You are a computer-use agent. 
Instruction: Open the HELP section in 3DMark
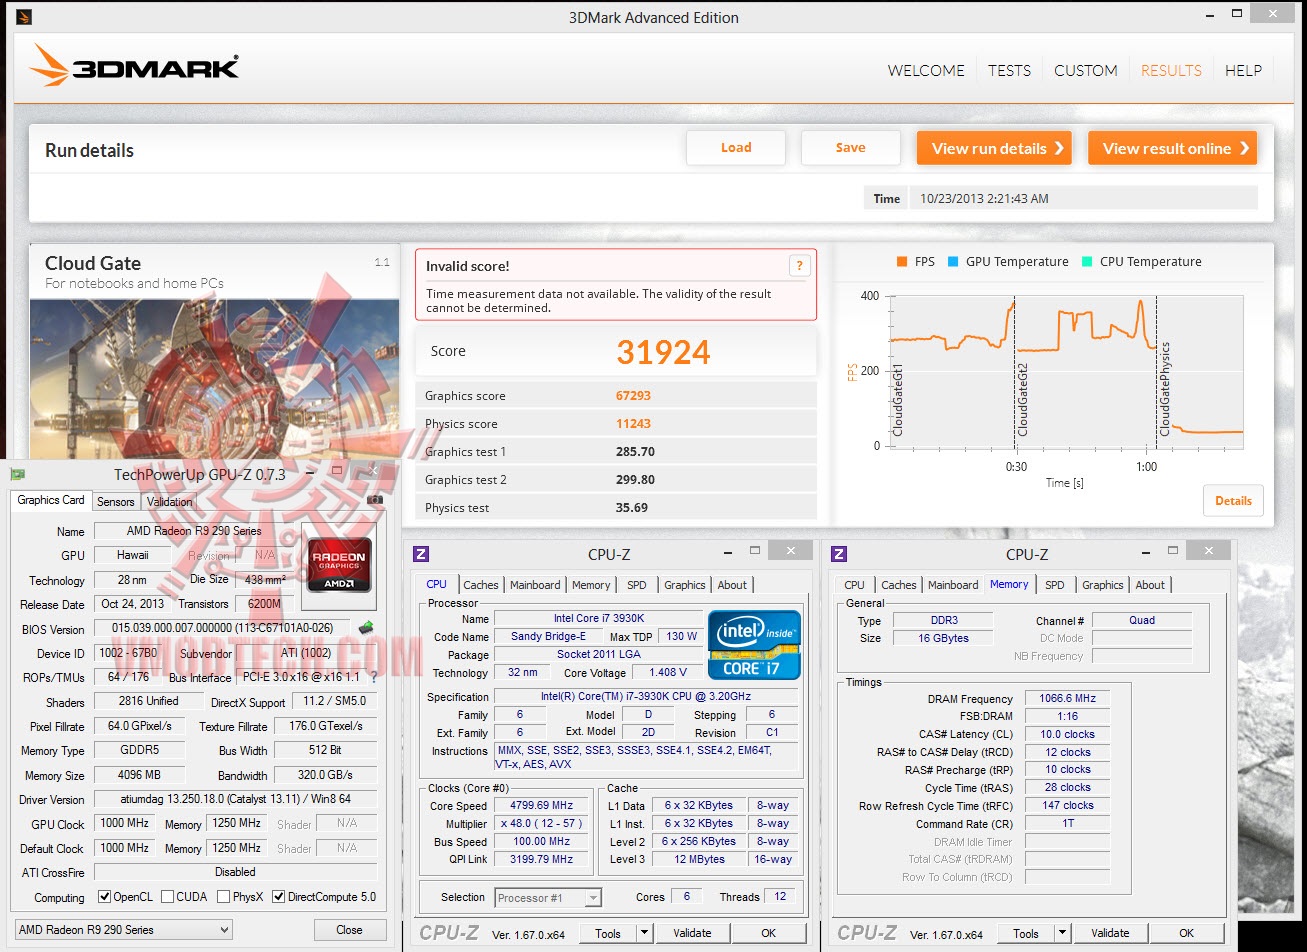tap(1243, 71)
